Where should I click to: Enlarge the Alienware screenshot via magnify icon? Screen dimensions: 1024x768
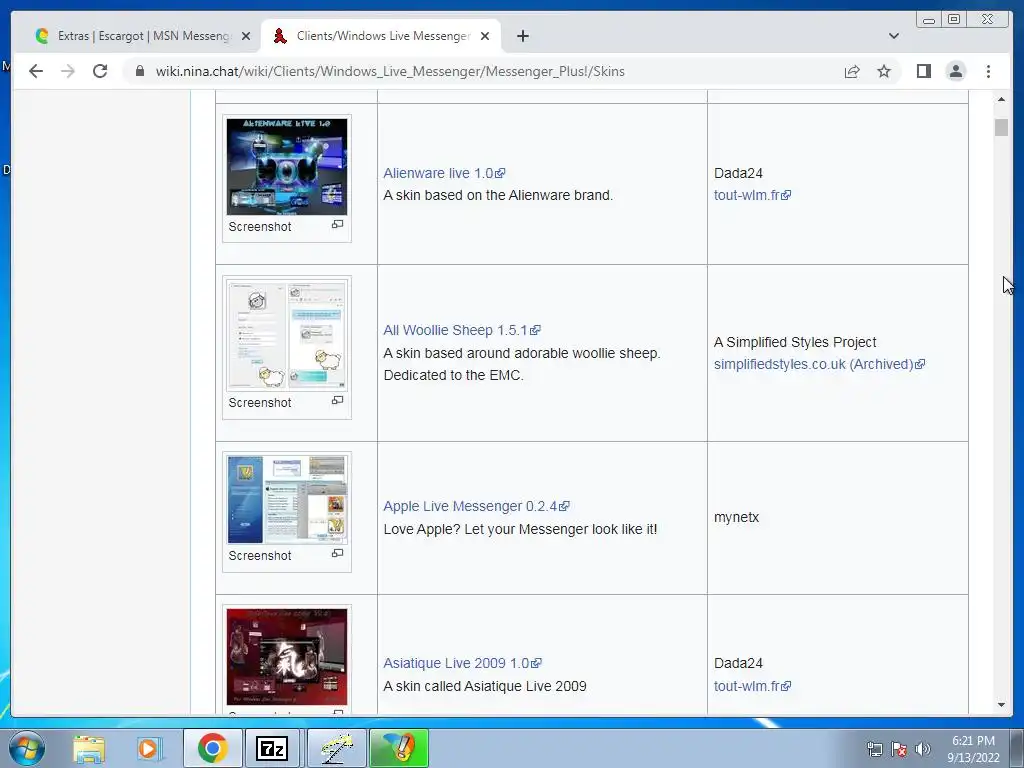click(x=337, y=224)
